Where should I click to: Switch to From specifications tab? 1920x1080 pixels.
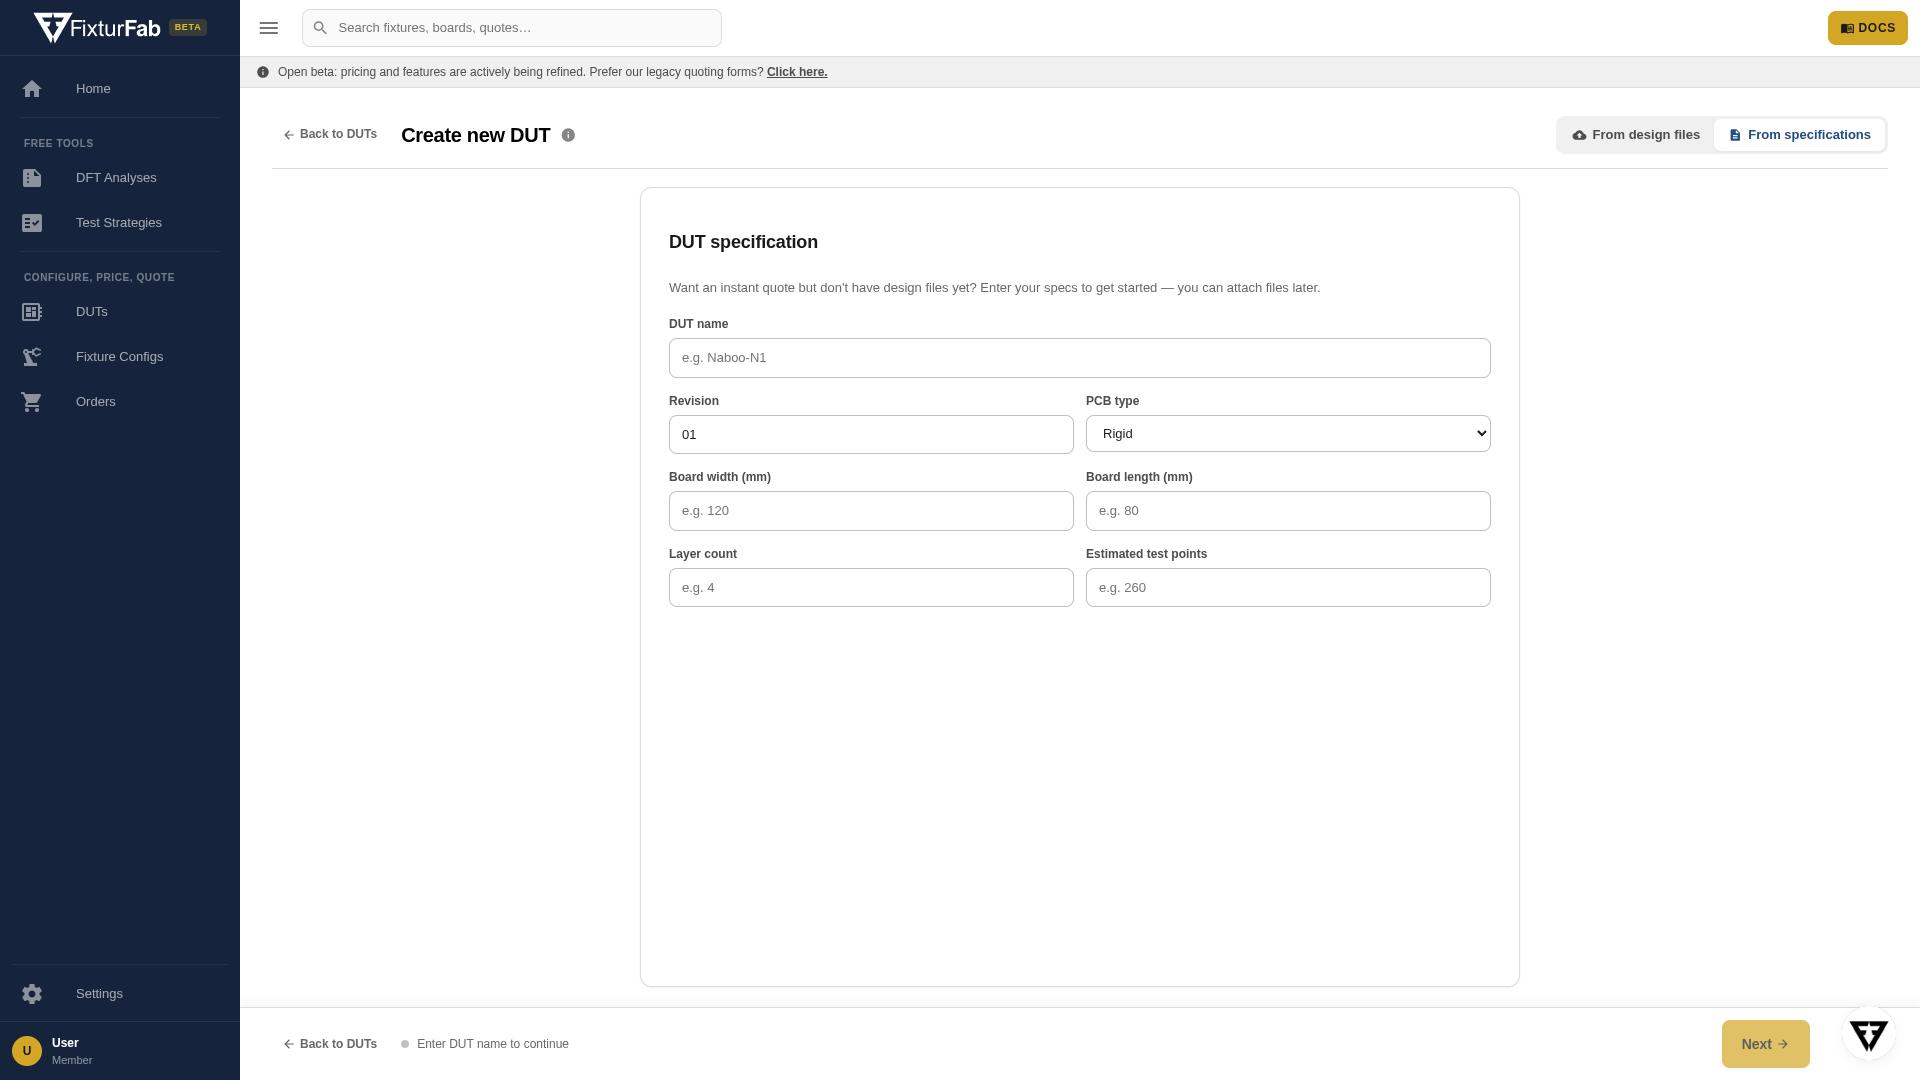(x=1800, y=135)
